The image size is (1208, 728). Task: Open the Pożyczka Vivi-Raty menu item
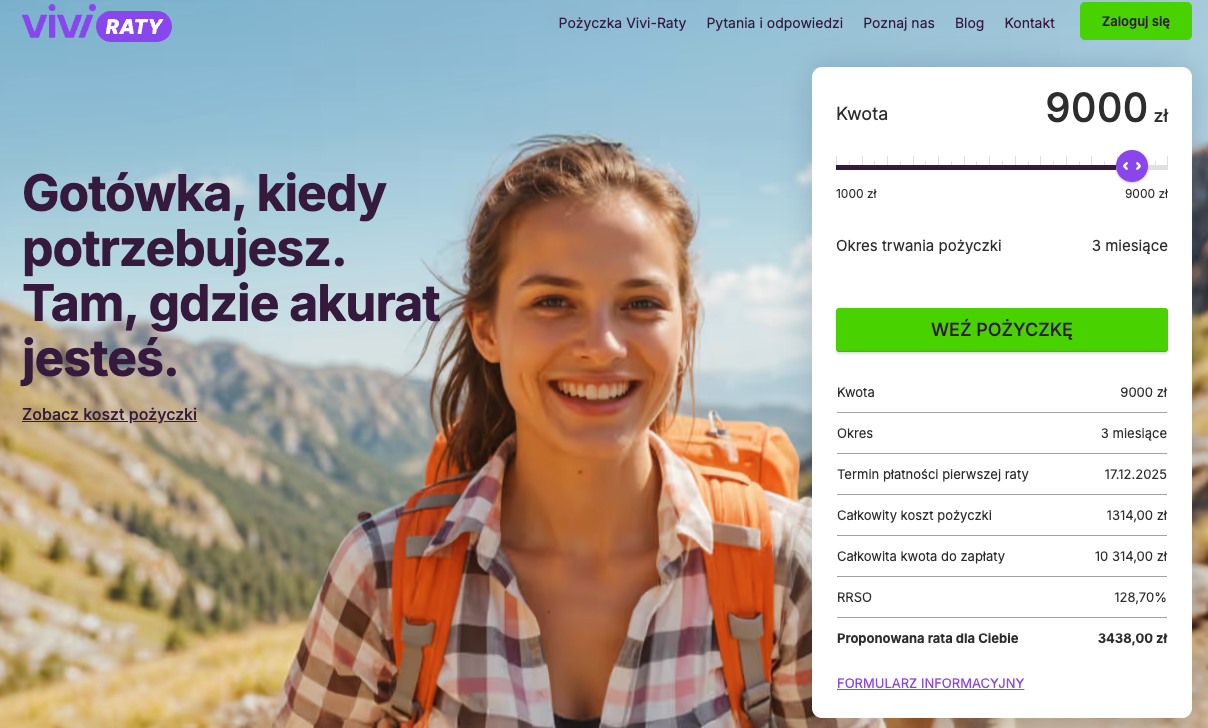point(622,23)
